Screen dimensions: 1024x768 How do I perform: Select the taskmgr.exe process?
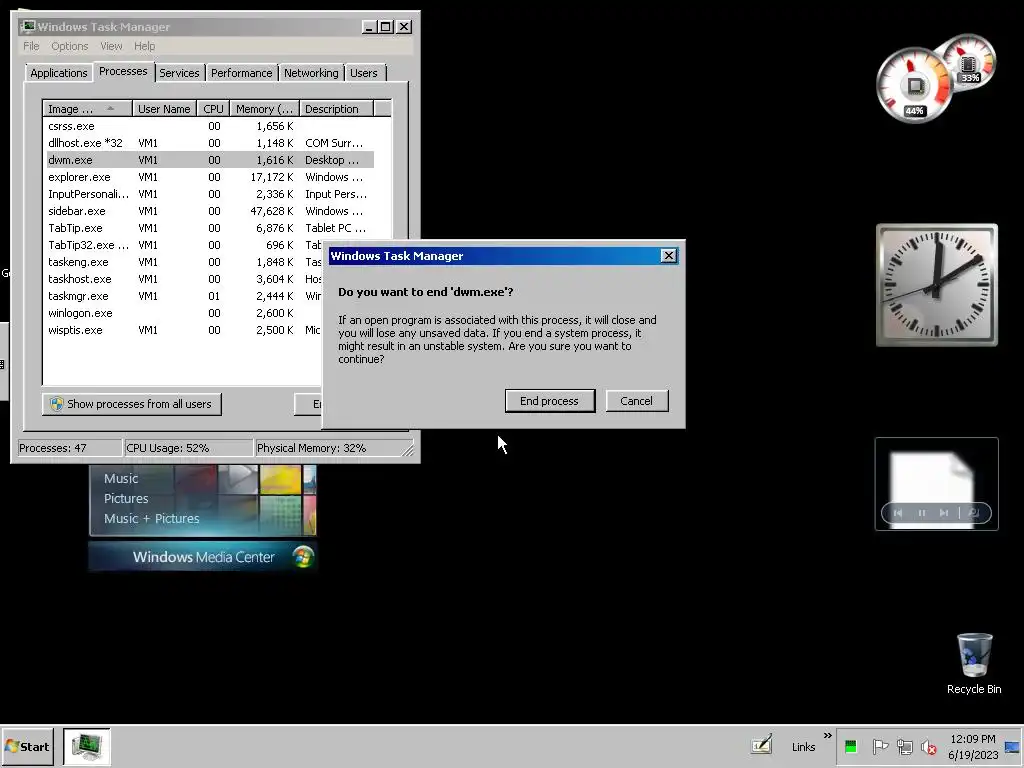[184, 296]
